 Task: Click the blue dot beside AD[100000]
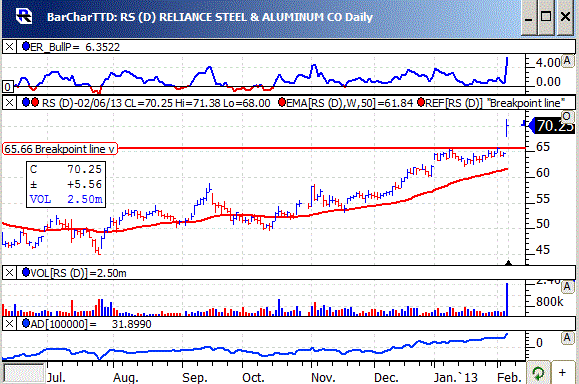tap(26, 323)
